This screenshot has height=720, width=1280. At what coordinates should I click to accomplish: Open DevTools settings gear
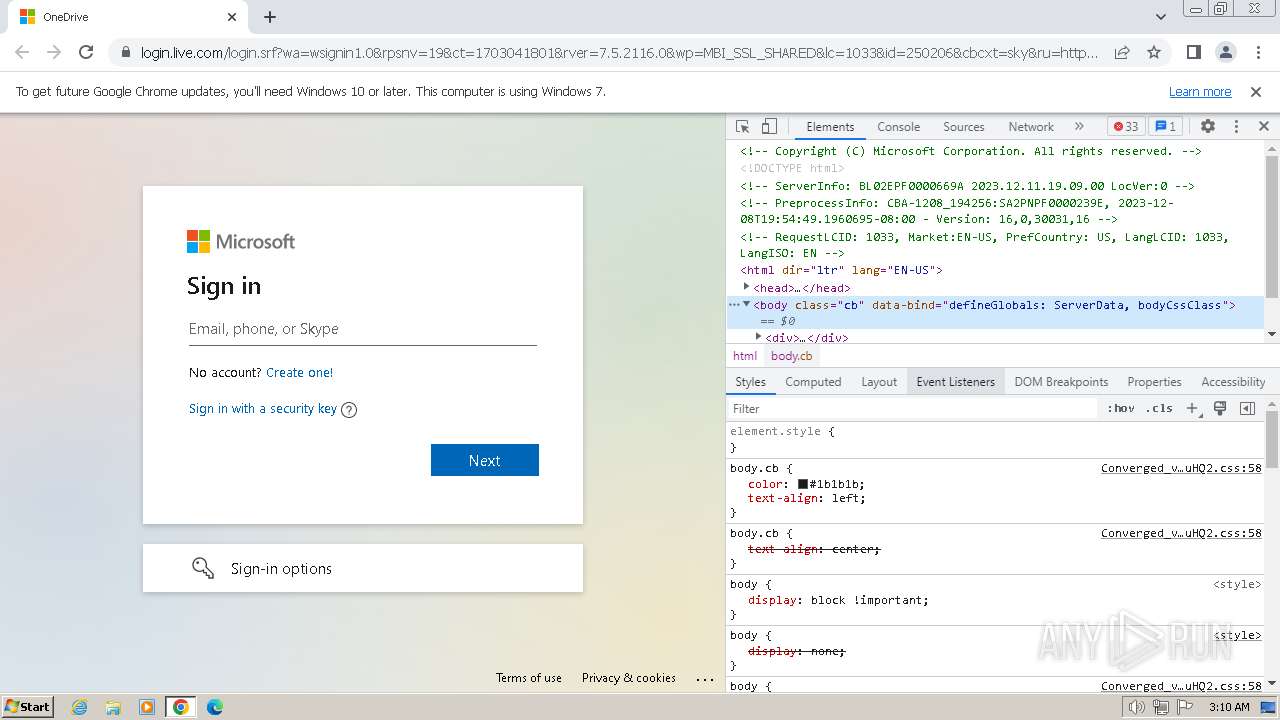pyautogui.click(x=1208, y=127)
